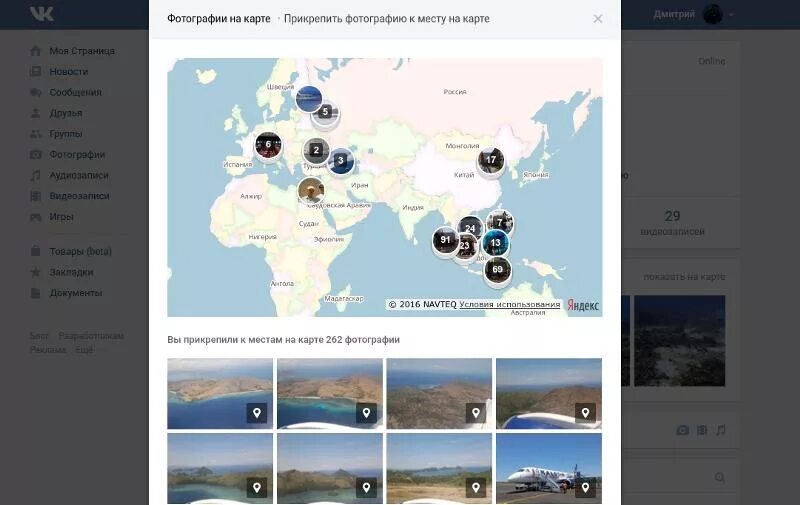Click the показать на карте link
Viewport: 800px width, 505px height.
[684, 276]
